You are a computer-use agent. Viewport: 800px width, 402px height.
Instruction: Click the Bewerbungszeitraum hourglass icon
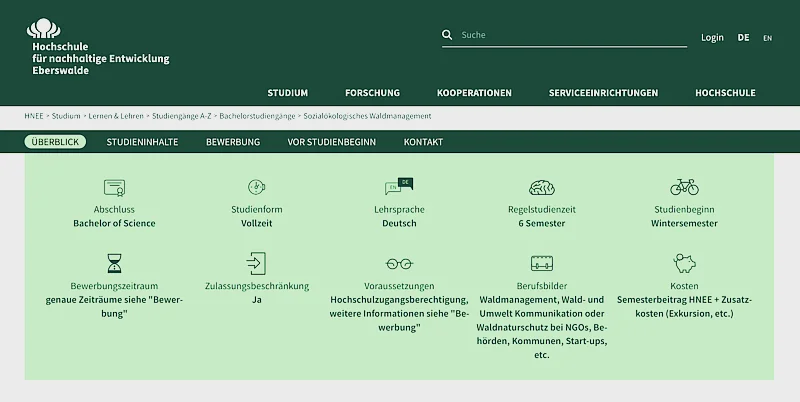click(114, 264)
